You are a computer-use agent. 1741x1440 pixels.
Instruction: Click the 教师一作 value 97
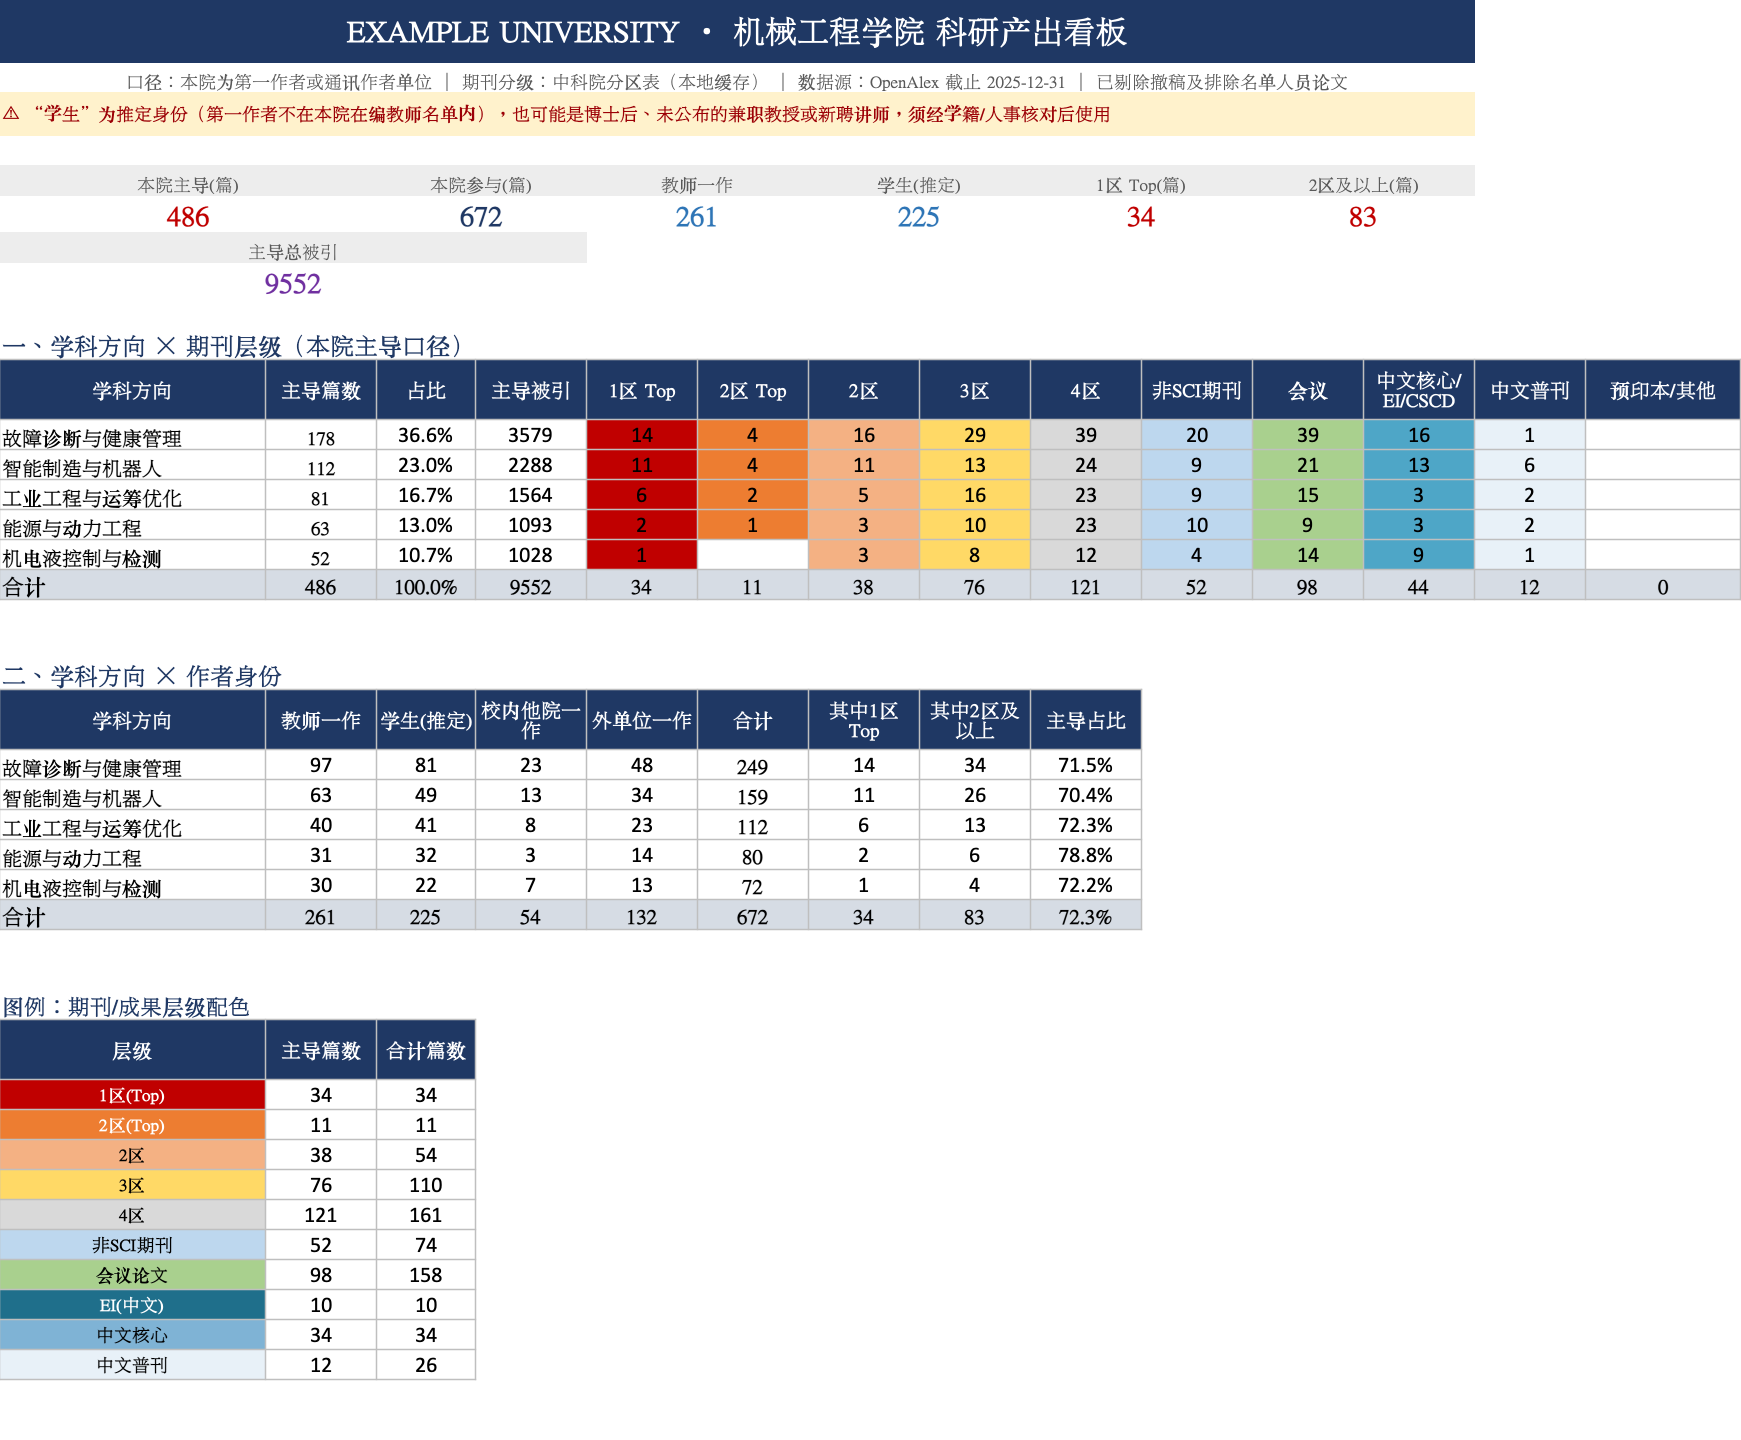point(321,765)
